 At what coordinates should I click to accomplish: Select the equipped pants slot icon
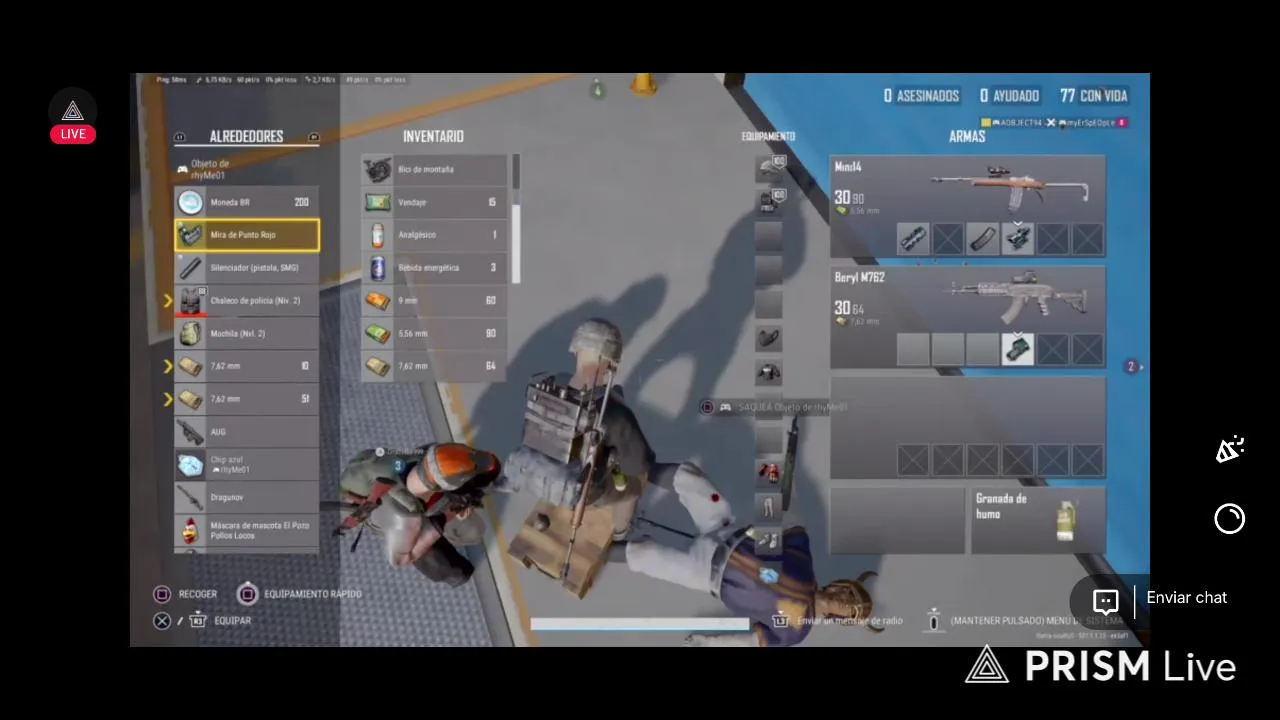(x=769, y=506)
